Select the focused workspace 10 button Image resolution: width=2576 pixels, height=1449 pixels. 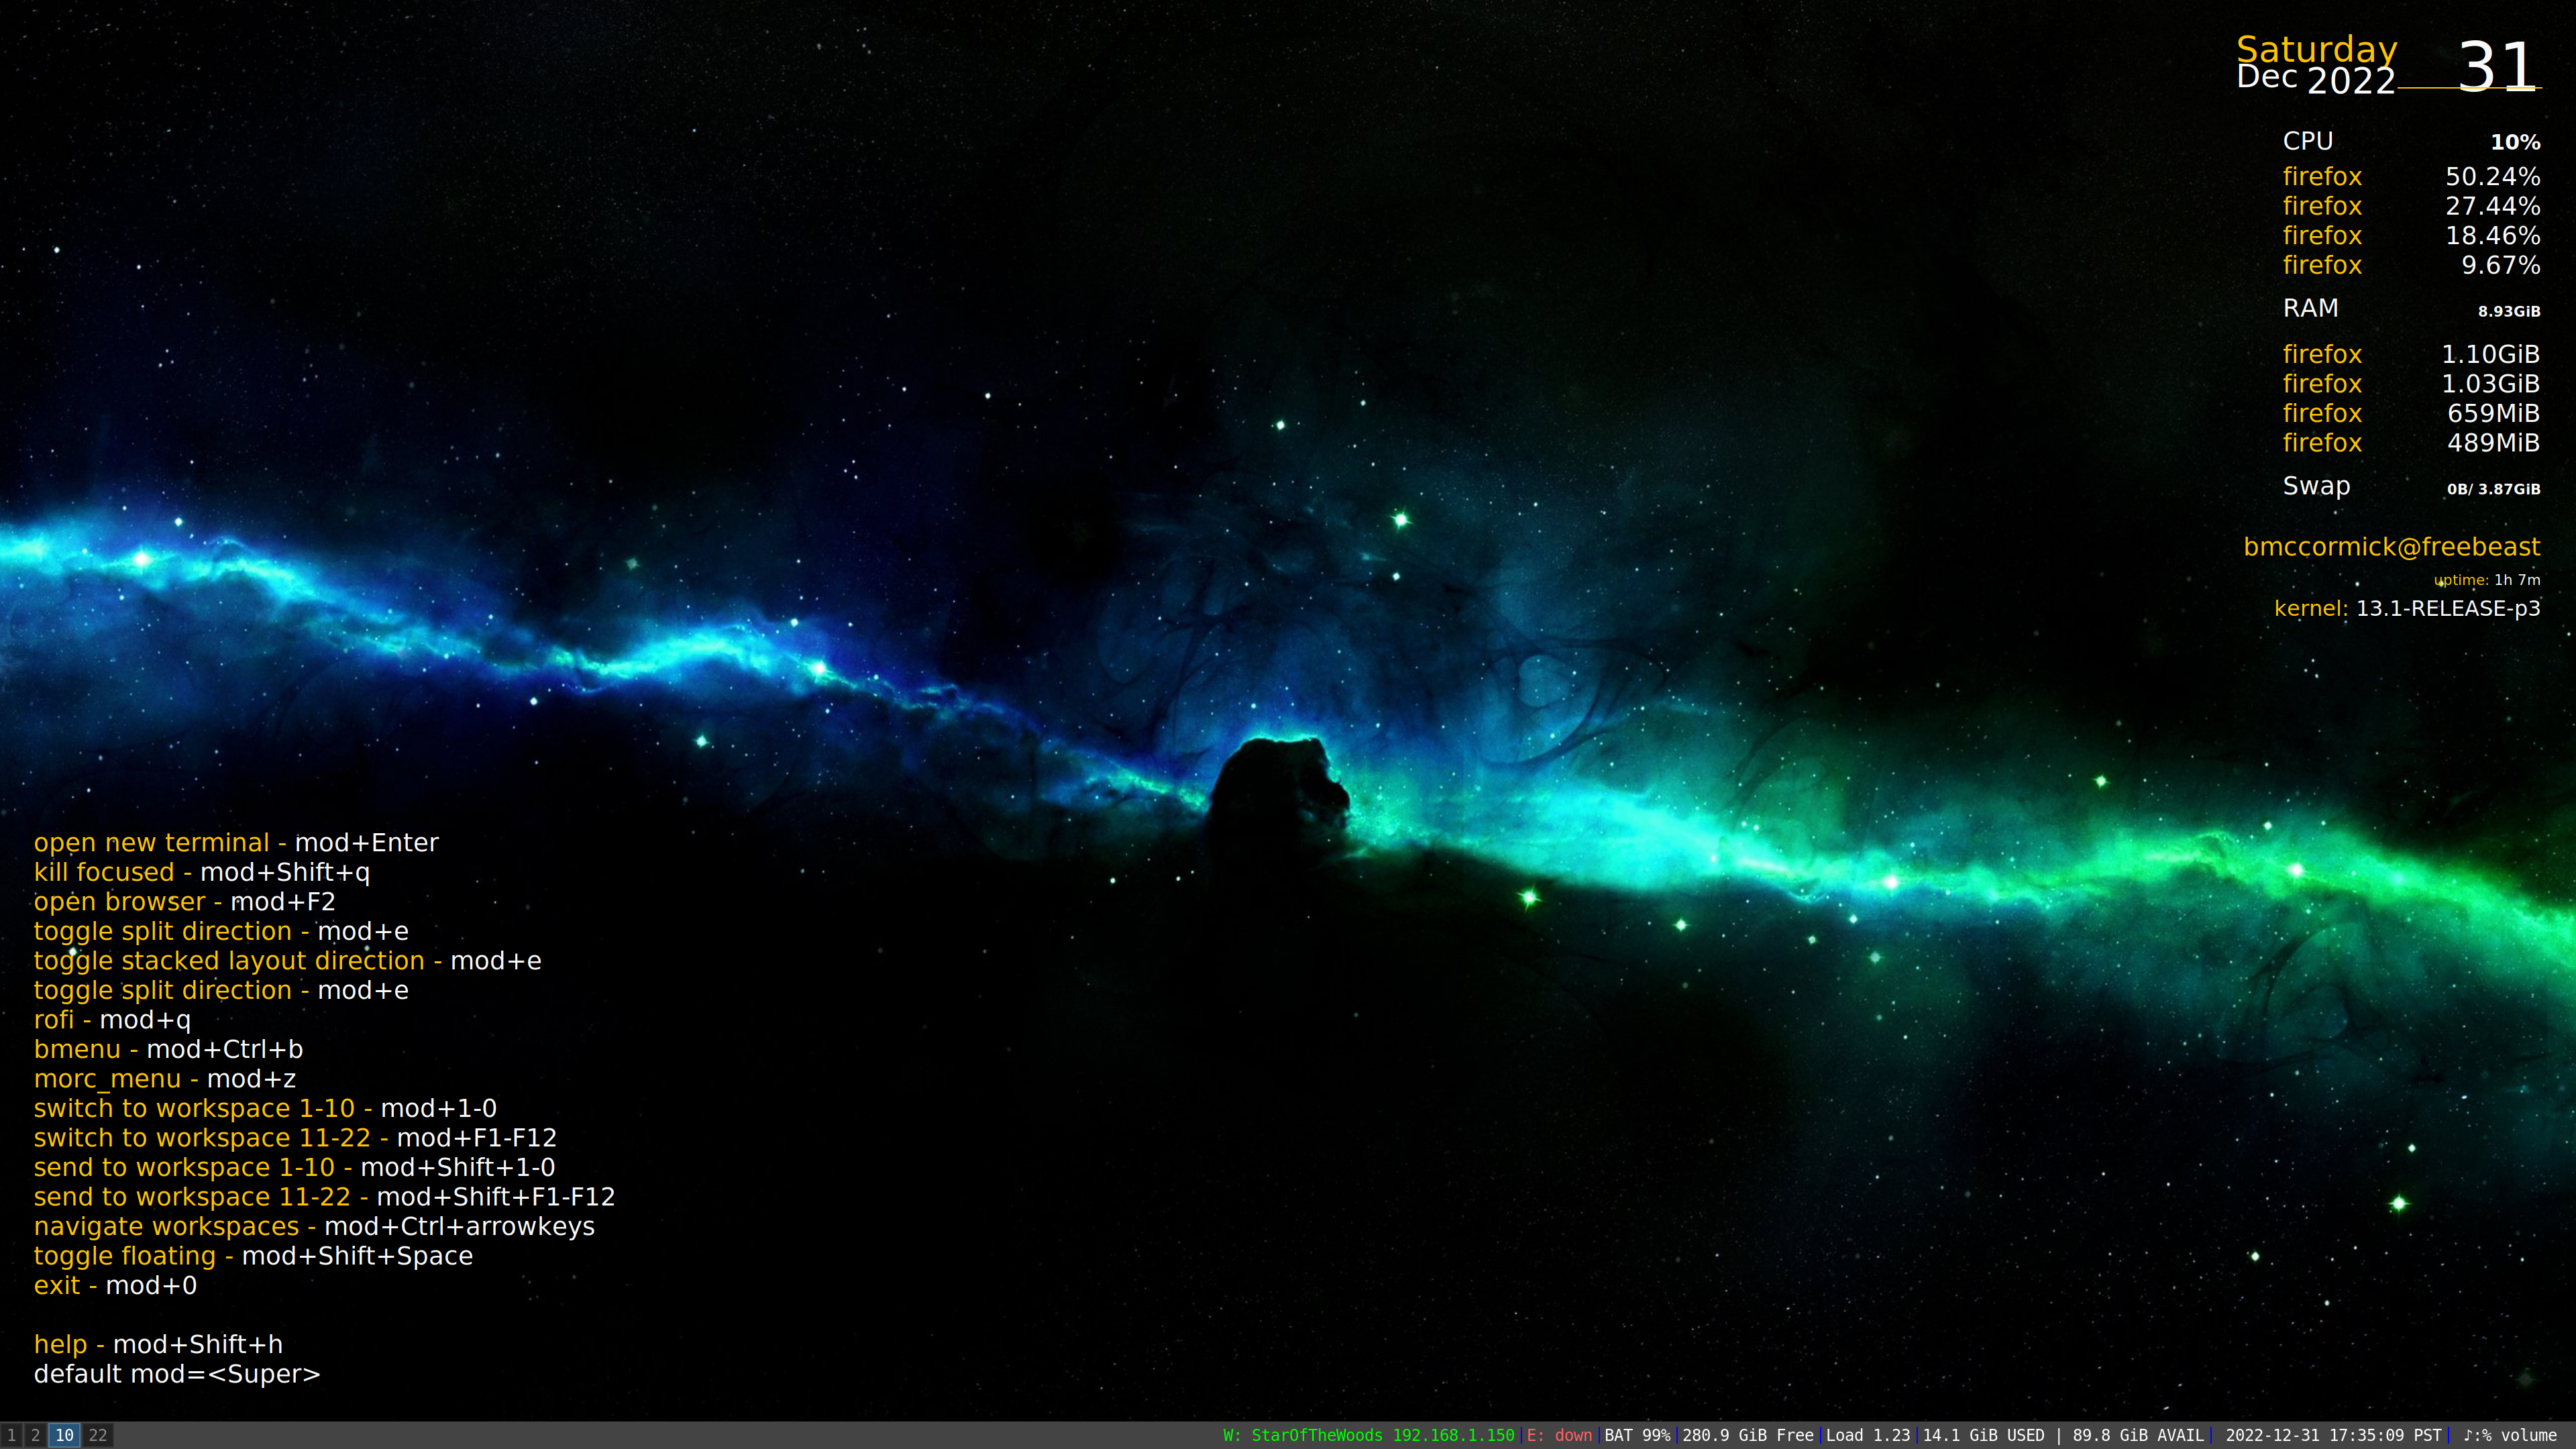pyautogui.click(x=64, y=1435)
